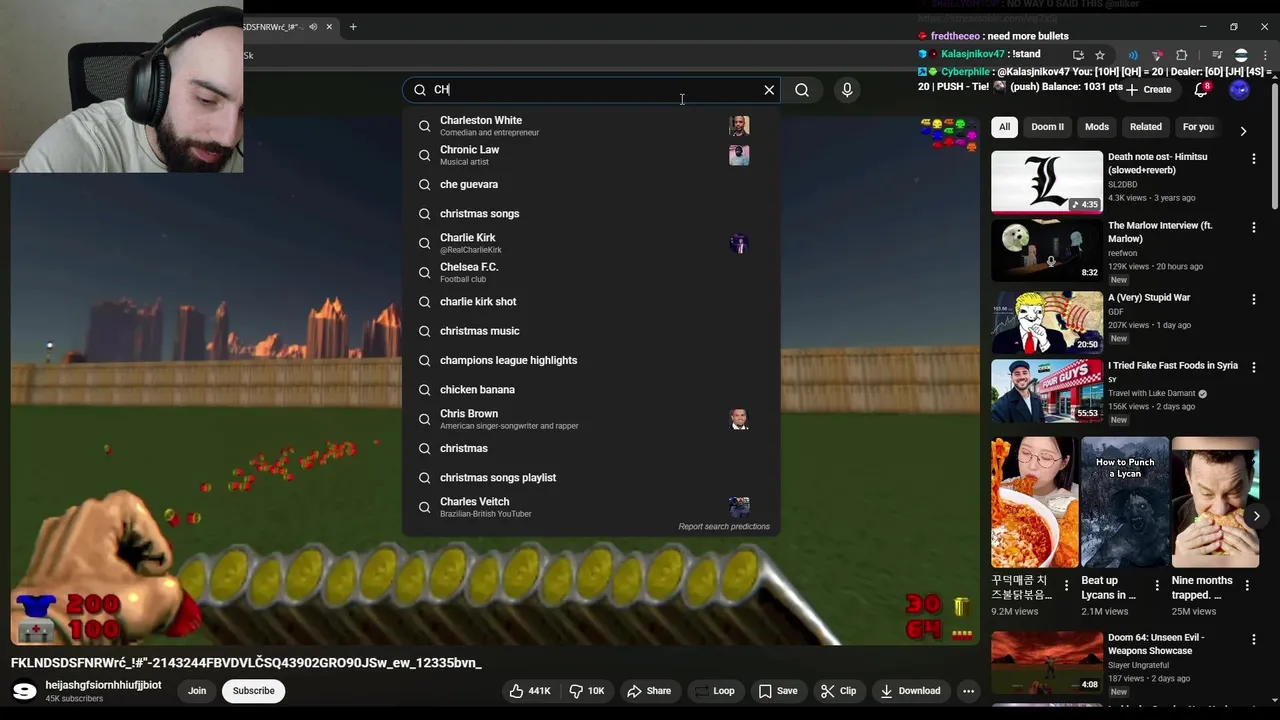1280x720 pixels.
Task: Select the Charleston White suggestion
Action: [x=591, y=126]
